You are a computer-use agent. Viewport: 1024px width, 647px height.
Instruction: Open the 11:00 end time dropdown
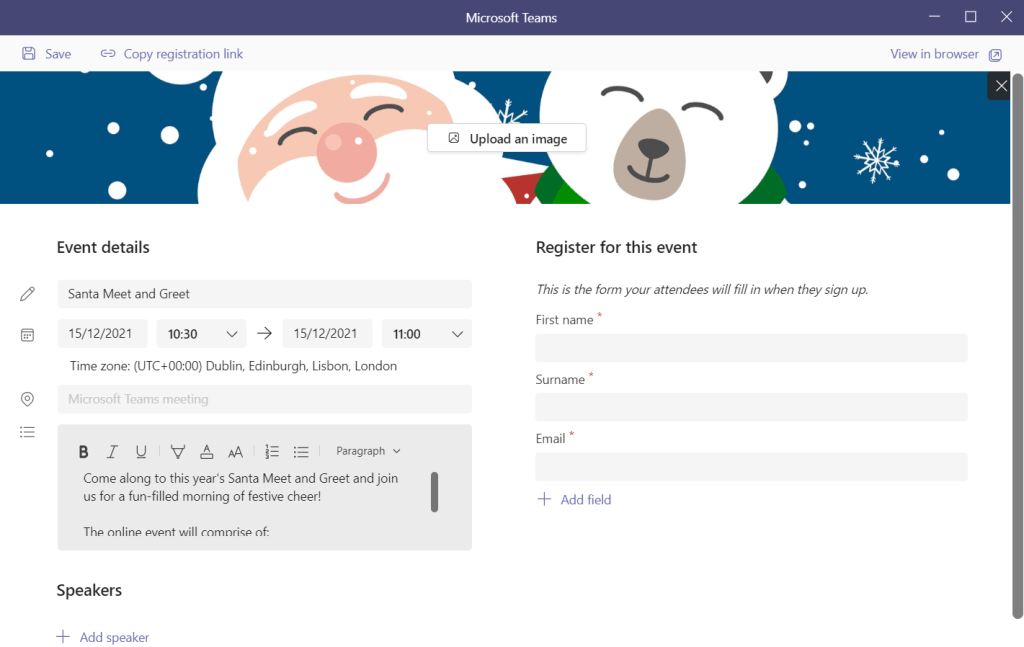click(427, 333)
